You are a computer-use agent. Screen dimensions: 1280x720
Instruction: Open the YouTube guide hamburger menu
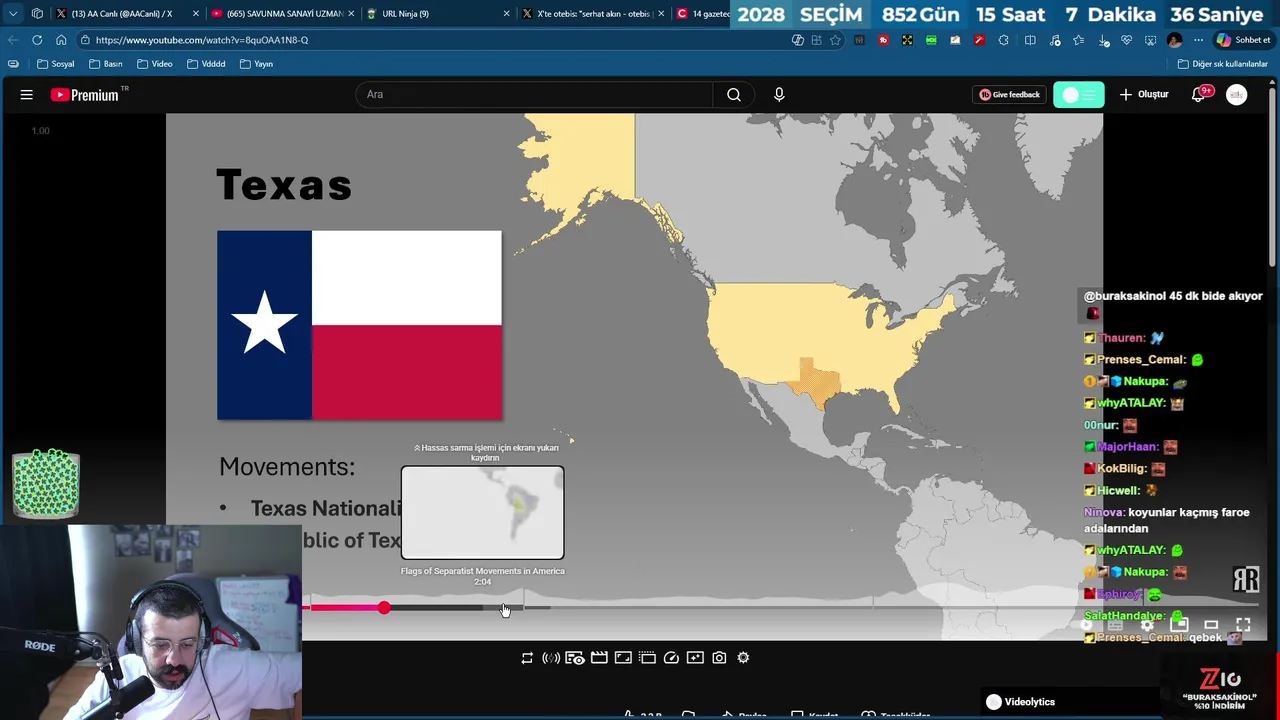click(27, 95)
